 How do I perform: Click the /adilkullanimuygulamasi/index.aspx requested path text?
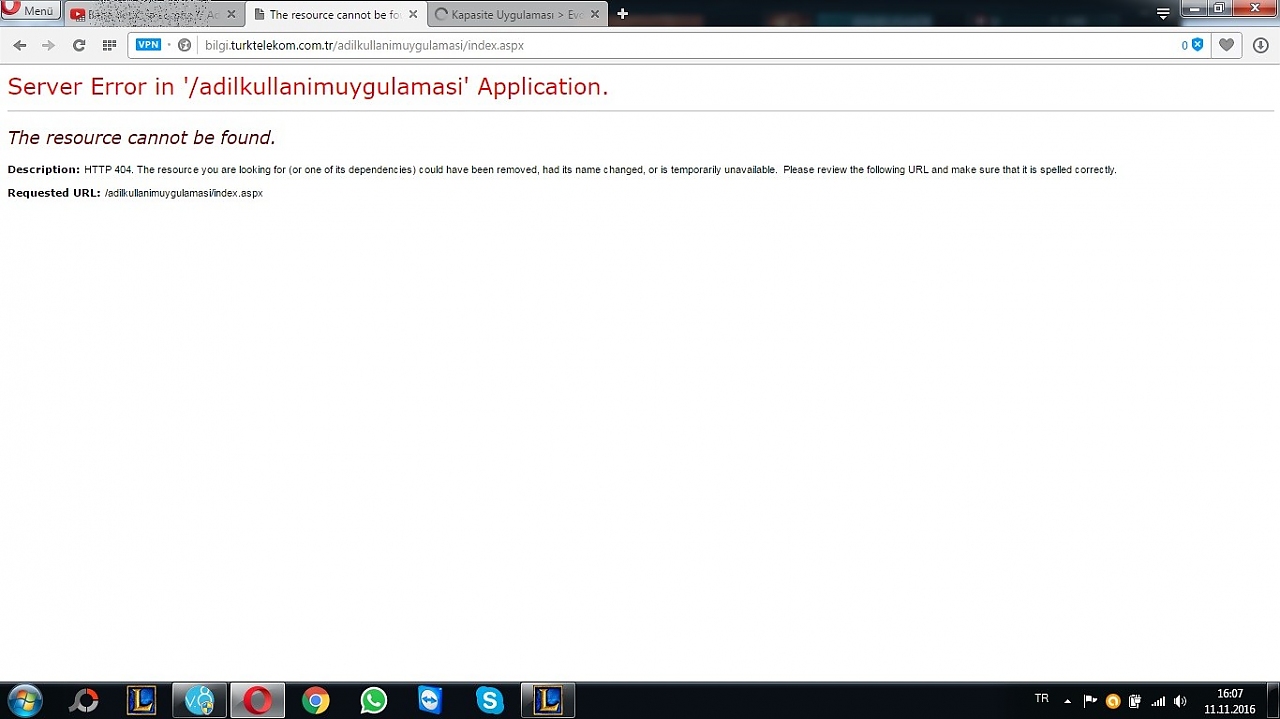(x=184, y=193)
